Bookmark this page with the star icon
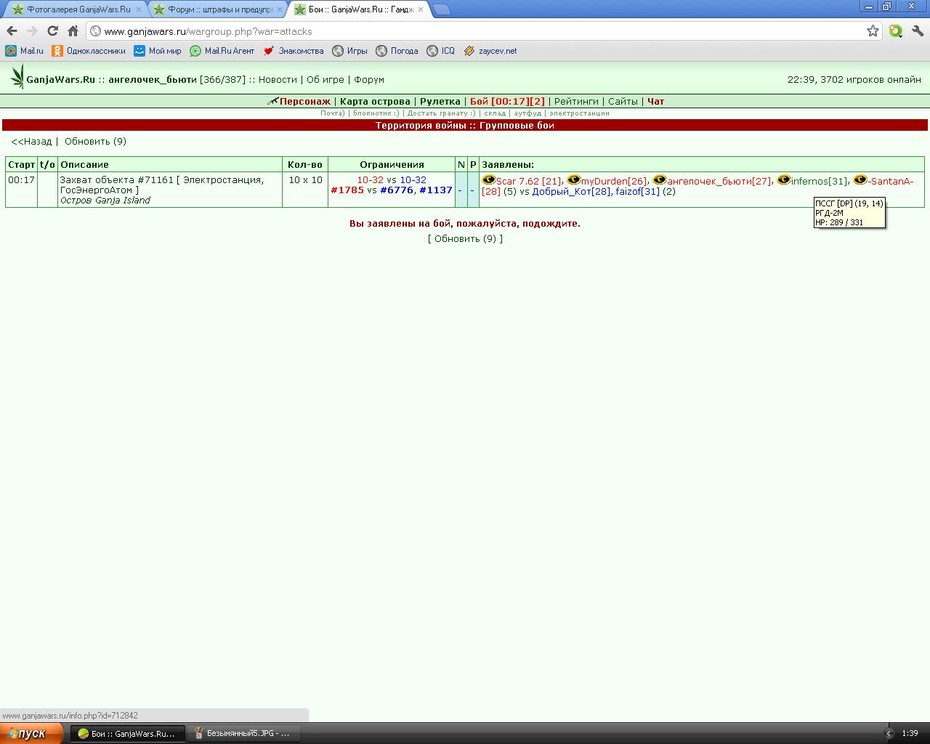The width and height of the screenshot is (930, 744). coord(872,31)
